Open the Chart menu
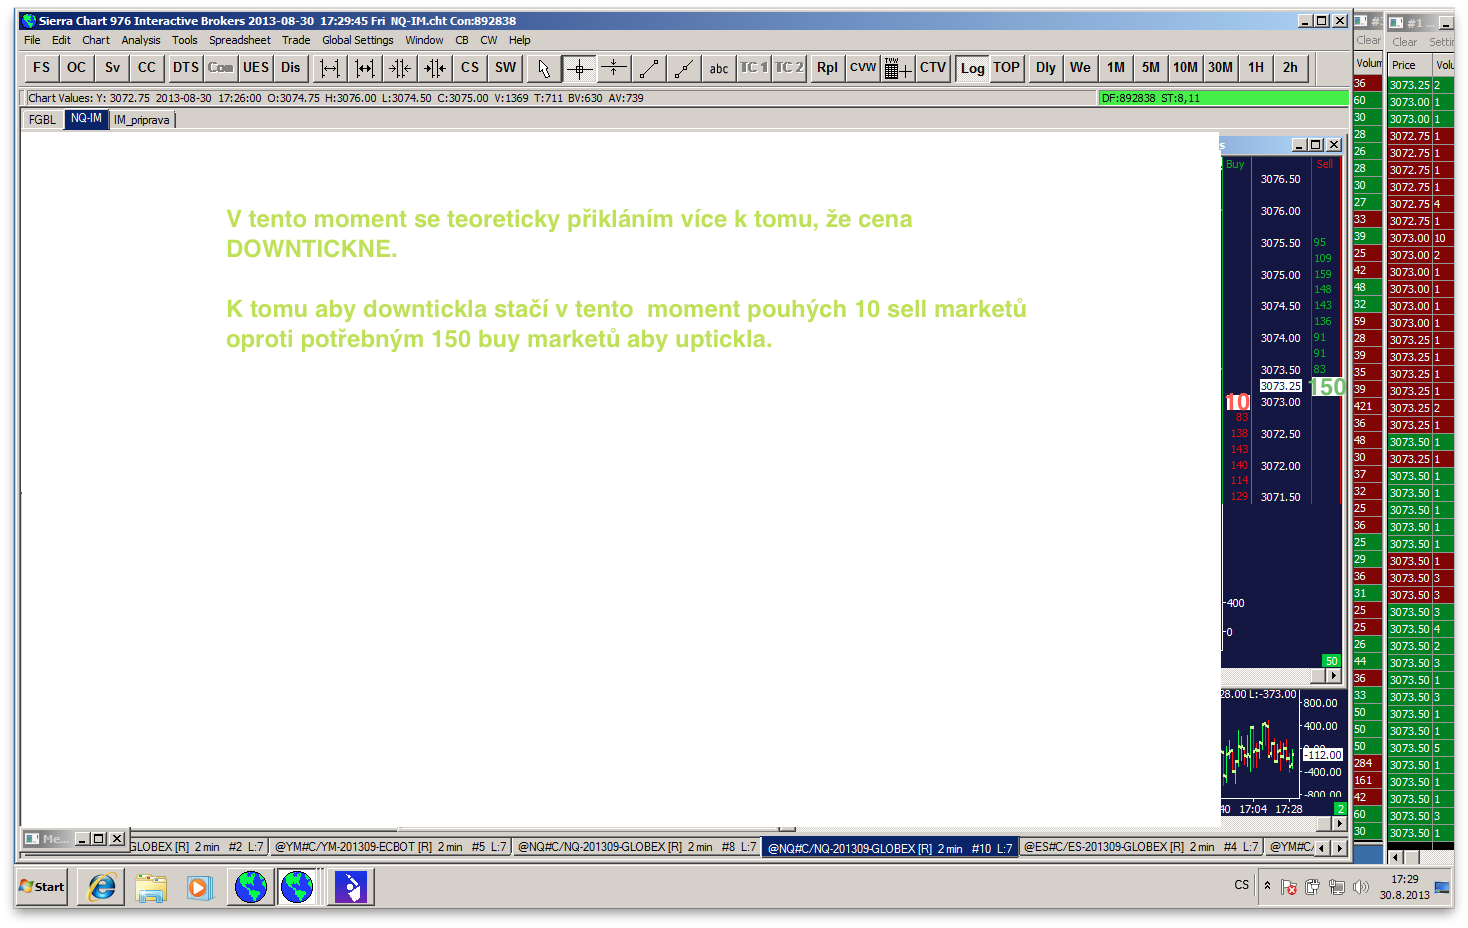Image resolution: width=1468 pixels, height=928 pixels. (96, 40)
